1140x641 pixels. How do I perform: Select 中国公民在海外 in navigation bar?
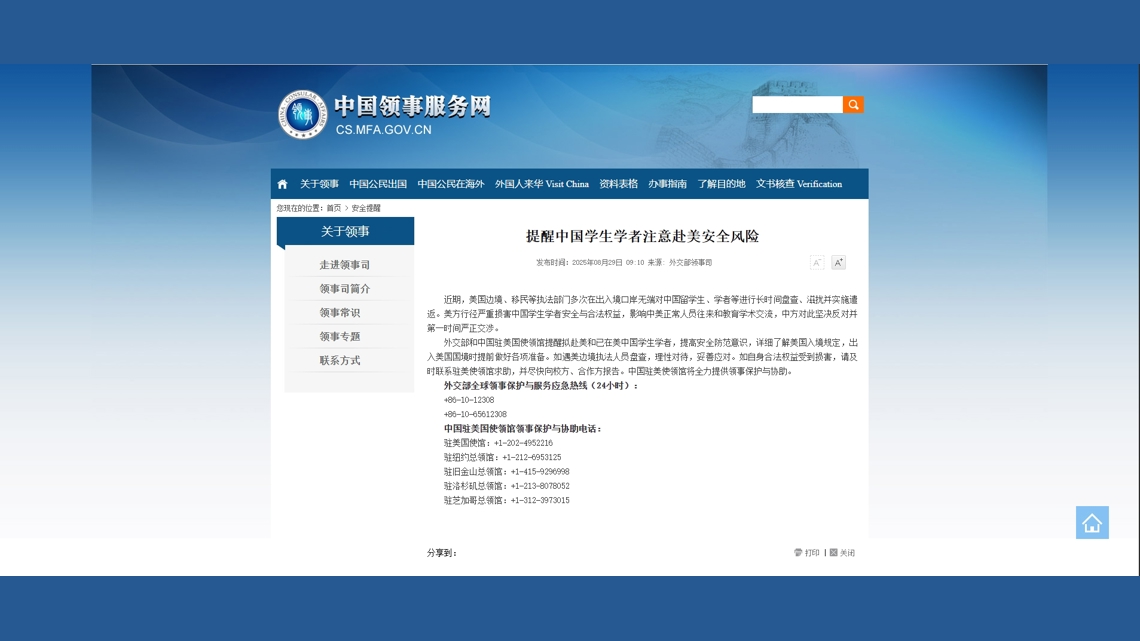click(x=450, y=184)
